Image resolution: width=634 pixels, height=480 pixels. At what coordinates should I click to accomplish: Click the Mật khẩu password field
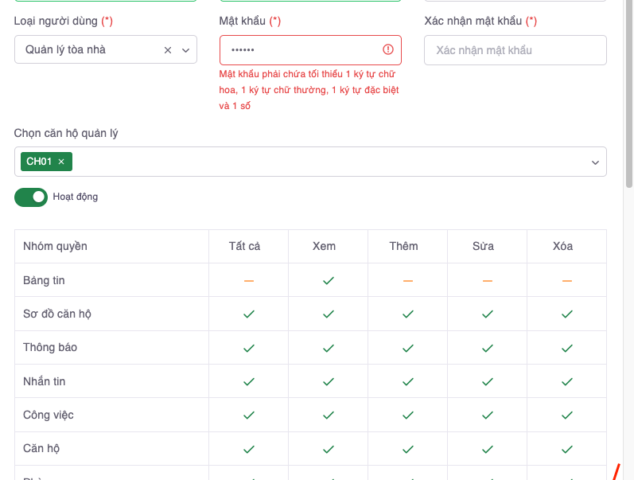[x=300, y=50]
